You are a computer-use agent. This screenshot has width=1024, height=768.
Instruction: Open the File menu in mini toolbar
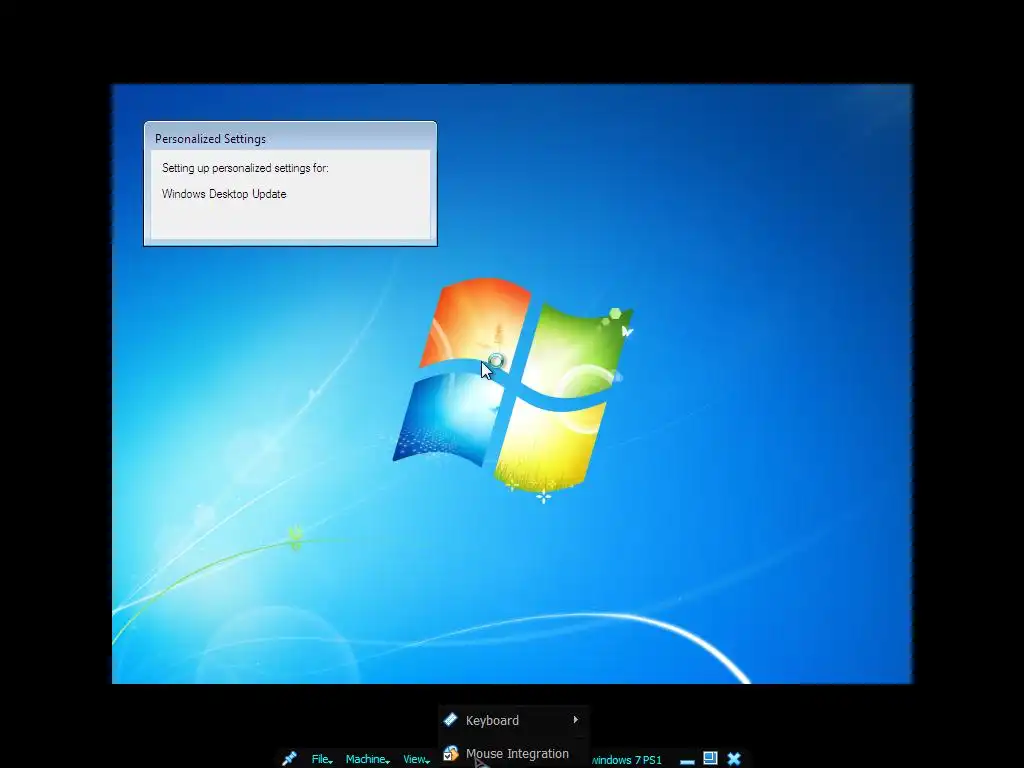[x=322, y=759]
